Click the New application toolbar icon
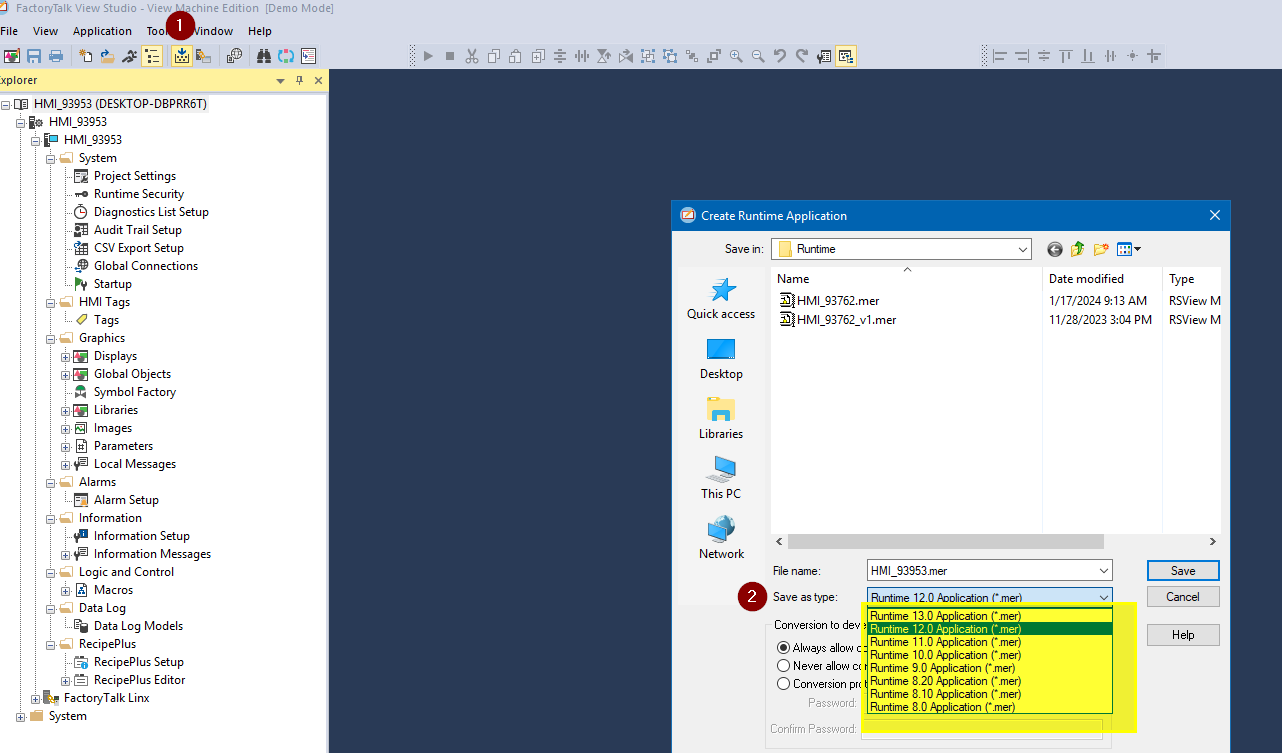Viewport: 1282px width, 753px height. [86, 56]
